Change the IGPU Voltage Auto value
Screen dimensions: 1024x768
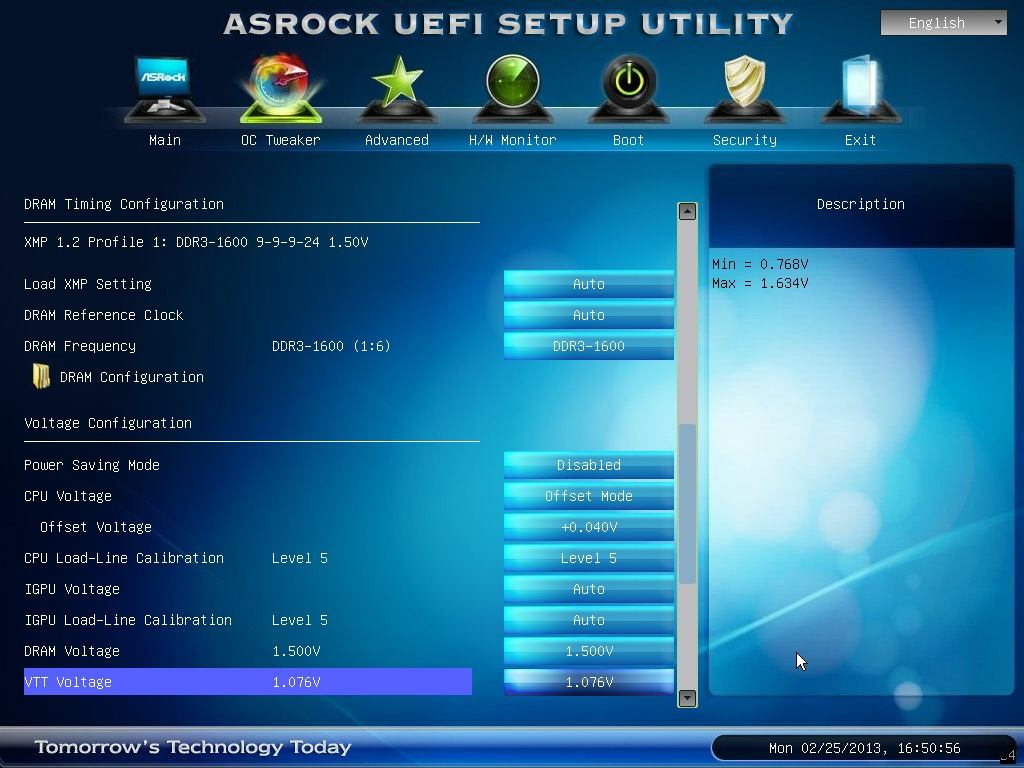(x=588, y=589)
